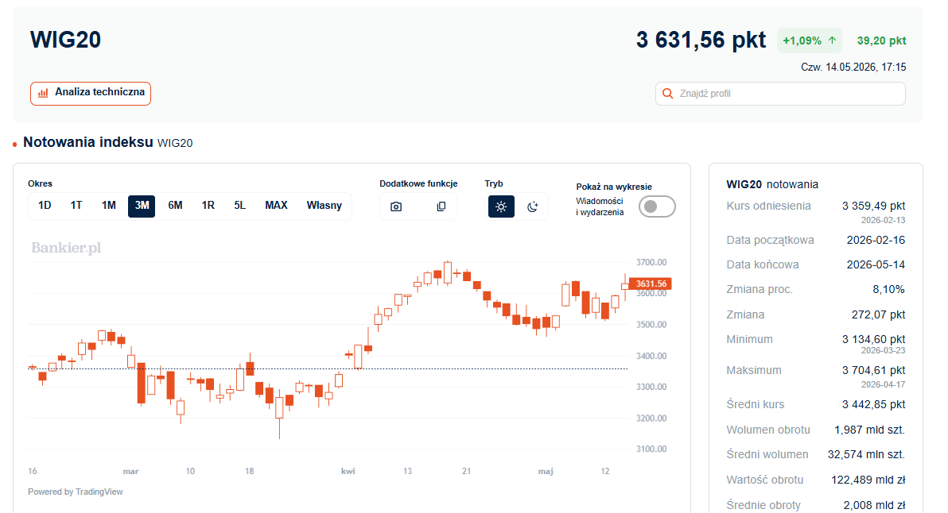Click the 3631.56 current price label
The height and width of the screenshot is (513, 948).
coord(651,283)
